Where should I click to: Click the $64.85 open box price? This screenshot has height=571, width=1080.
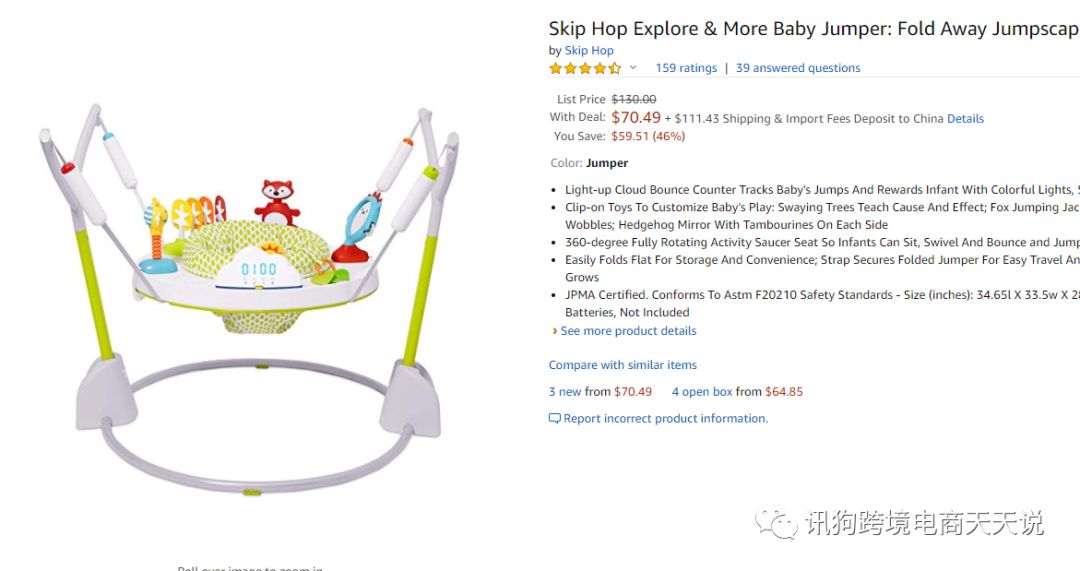(784, 392)
